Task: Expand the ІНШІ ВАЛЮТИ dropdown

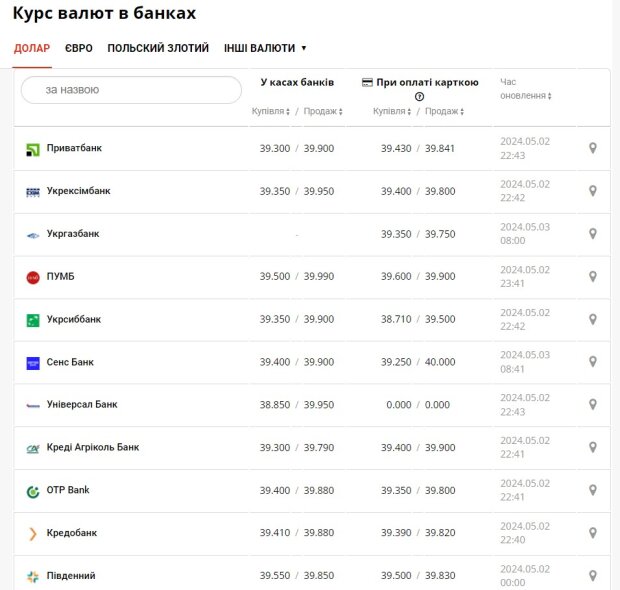Action: pyautogui.click(x=265, y=48)
